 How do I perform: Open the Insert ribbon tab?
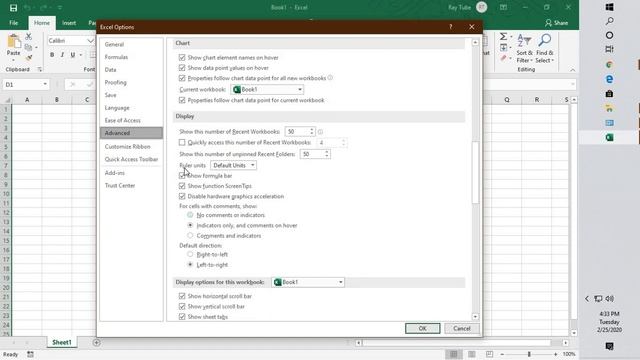pos(69,23)
